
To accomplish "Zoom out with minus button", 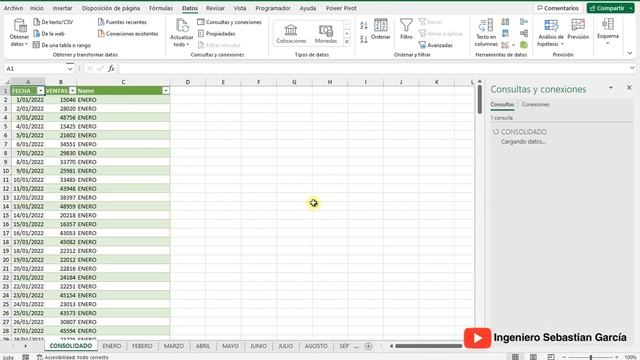I will [x=564, y=357].
